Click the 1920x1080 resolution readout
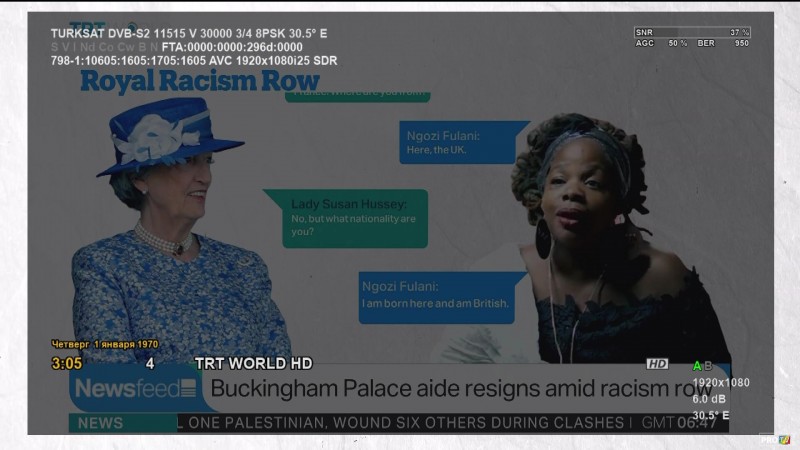This screenshot has width=800, height=450. pos(720,383)
